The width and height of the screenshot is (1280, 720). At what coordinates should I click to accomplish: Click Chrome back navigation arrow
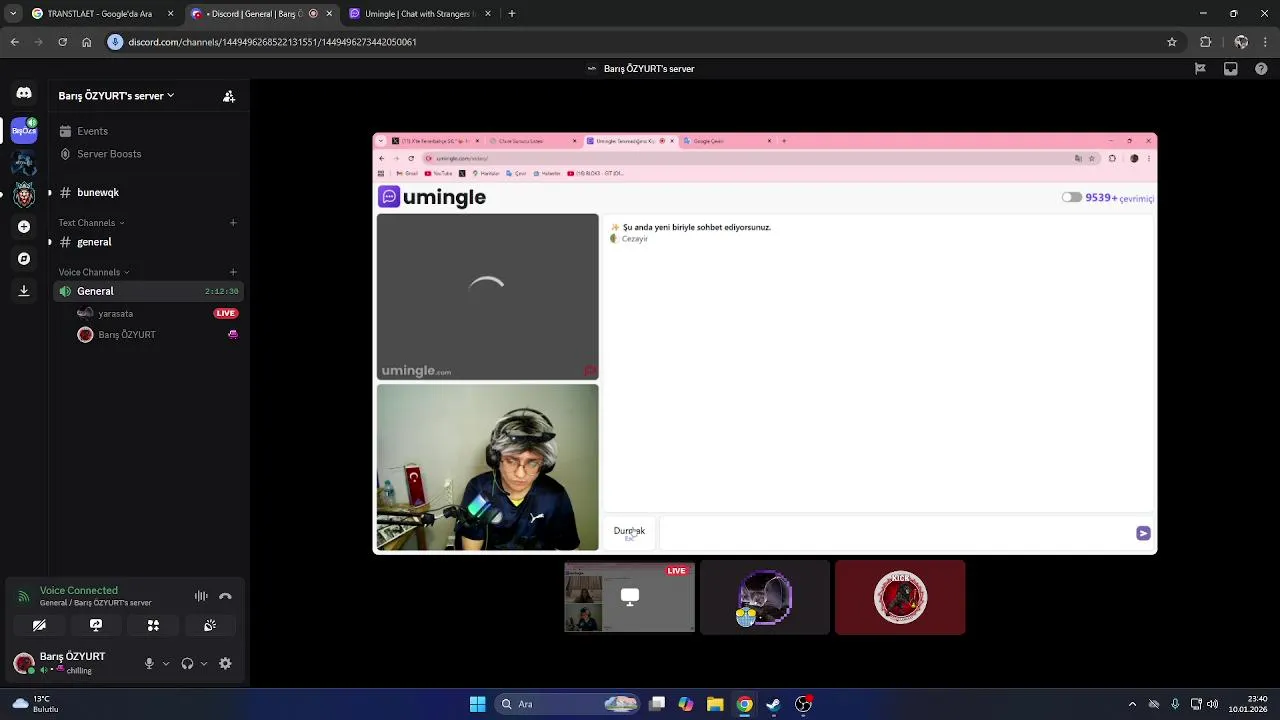click(14, 42)
